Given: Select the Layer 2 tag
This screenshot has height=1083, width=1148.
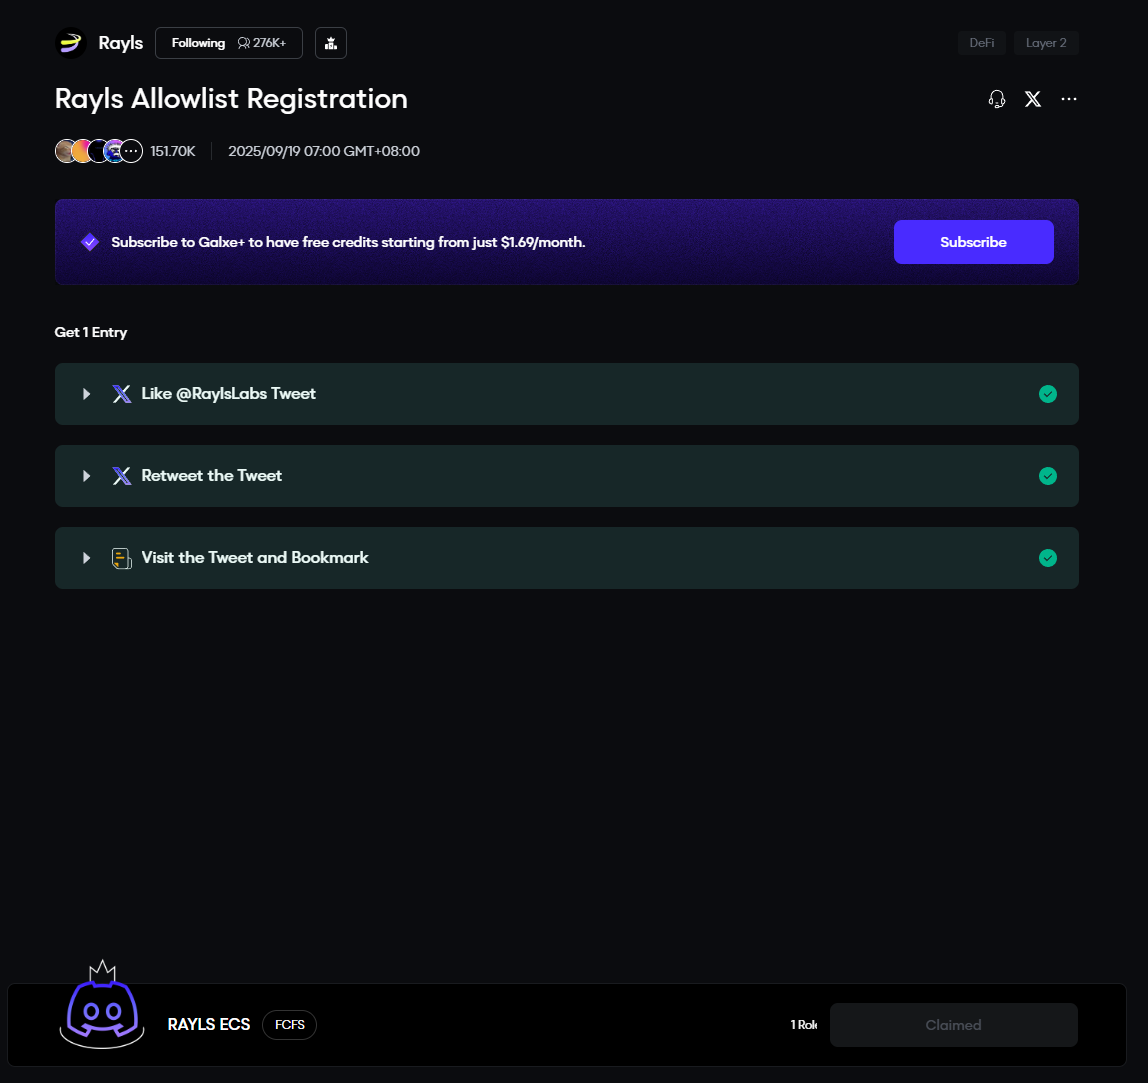Looking at the screenshot, I should click(1046, 43).
